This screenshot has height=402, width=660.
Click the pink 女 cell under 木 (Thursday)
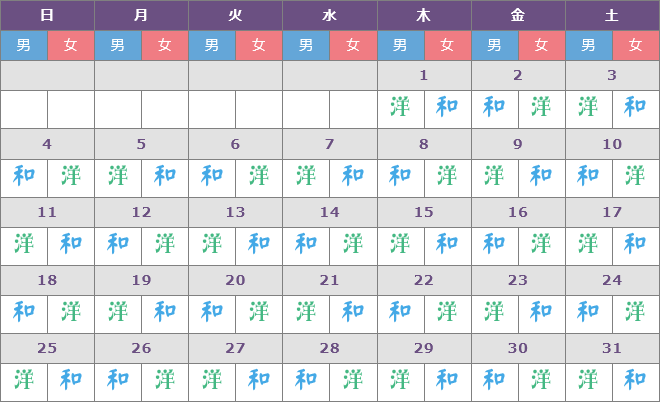[447, 45]
